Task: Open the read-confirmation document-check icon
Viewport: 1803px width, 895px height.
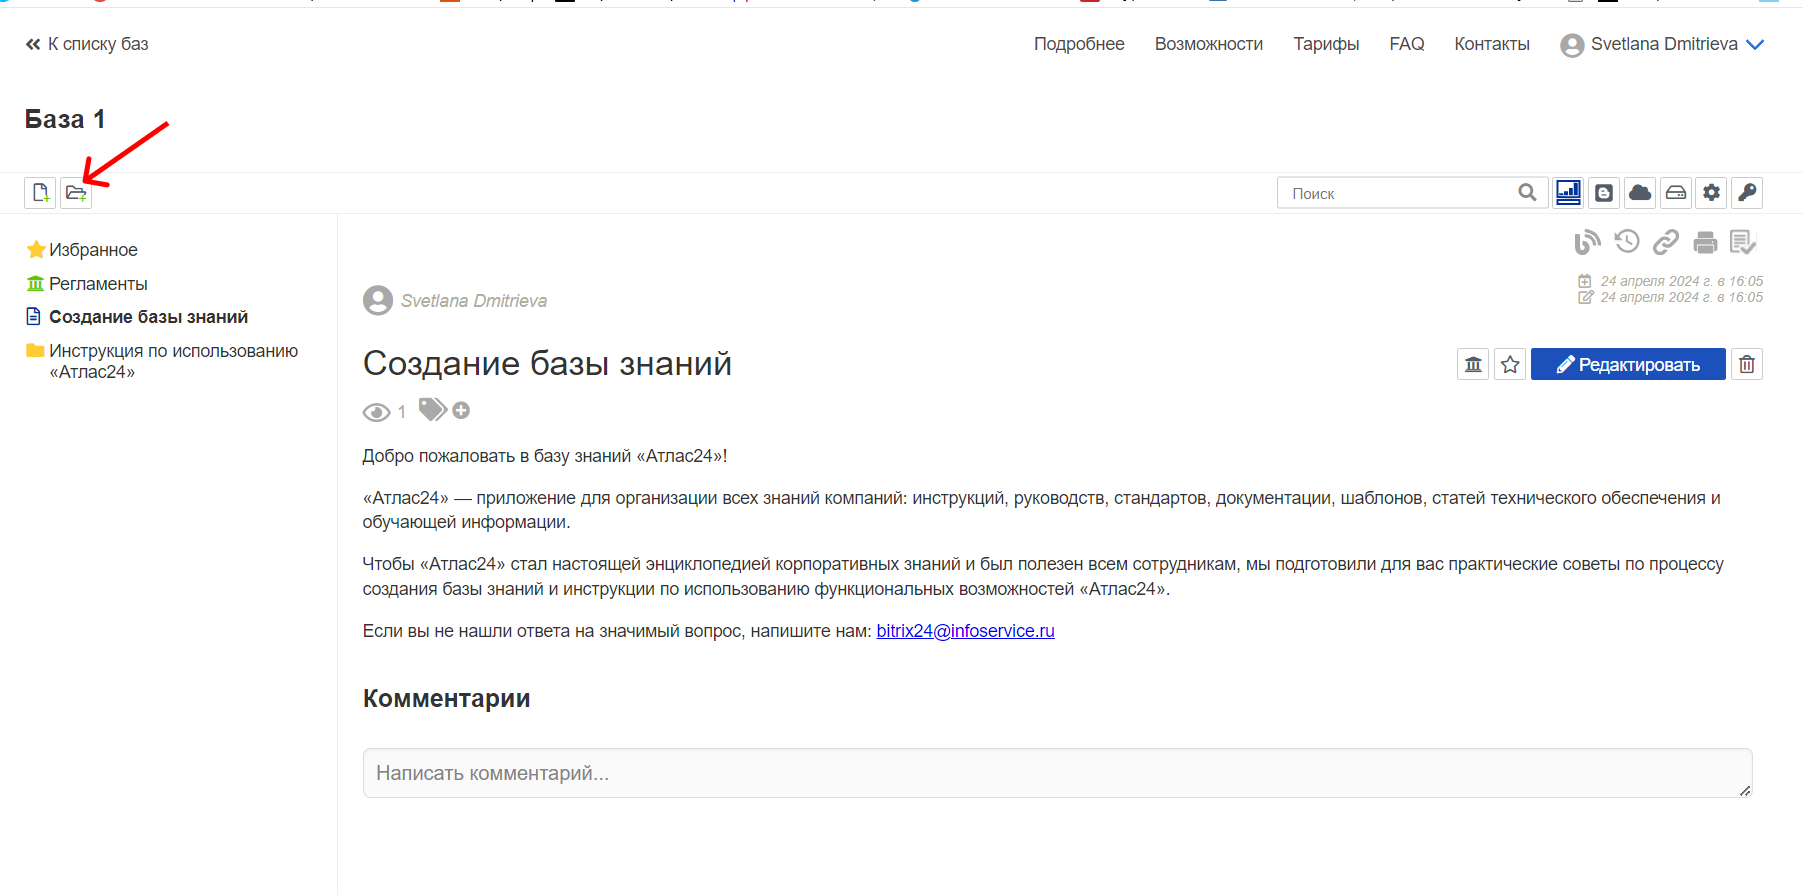Action: (1743, 242)
